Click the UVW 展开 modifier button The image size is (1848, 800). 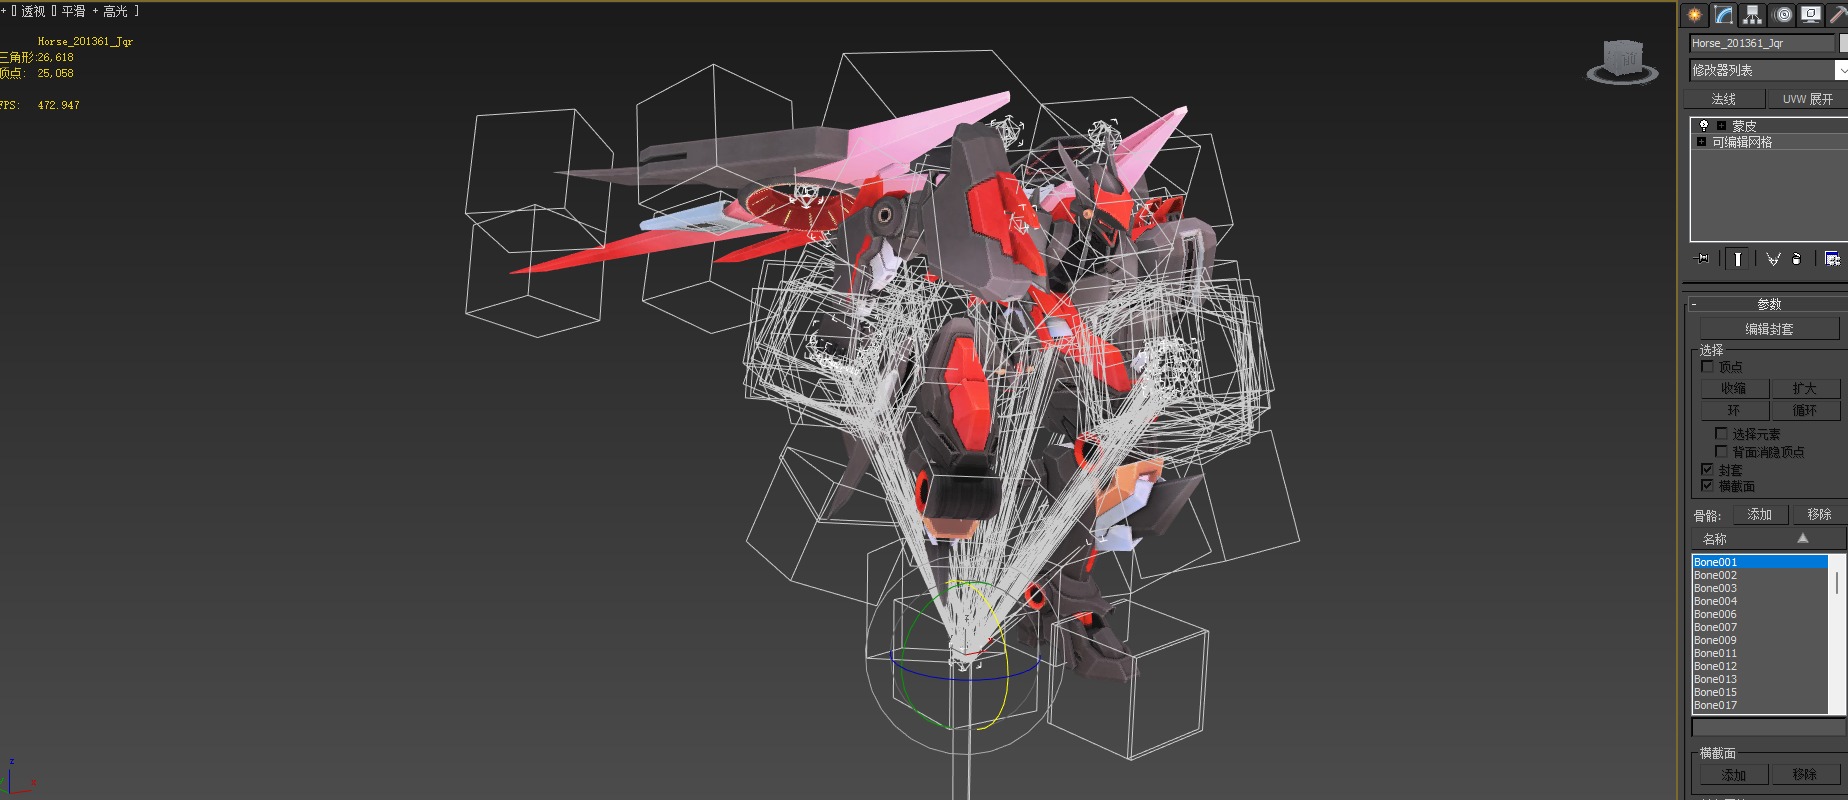point(1808,99)
